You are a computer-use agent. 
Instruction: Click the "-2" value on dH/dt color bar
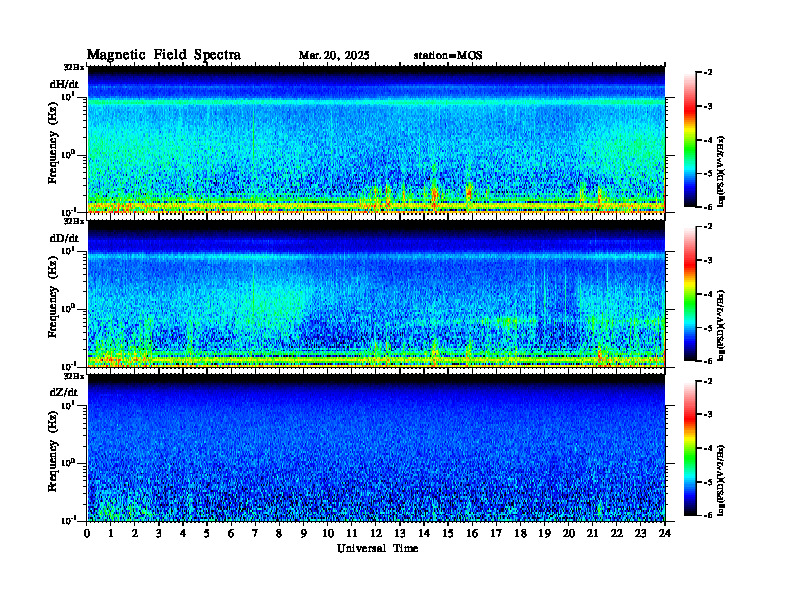click(x=708, y=73)
